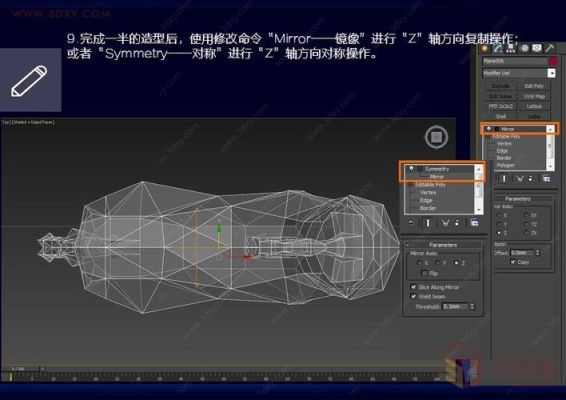Viewport: 566px width, 400px height.
Task: Toggle Weld Seam checkbox
Action: [x=413, y=296]
